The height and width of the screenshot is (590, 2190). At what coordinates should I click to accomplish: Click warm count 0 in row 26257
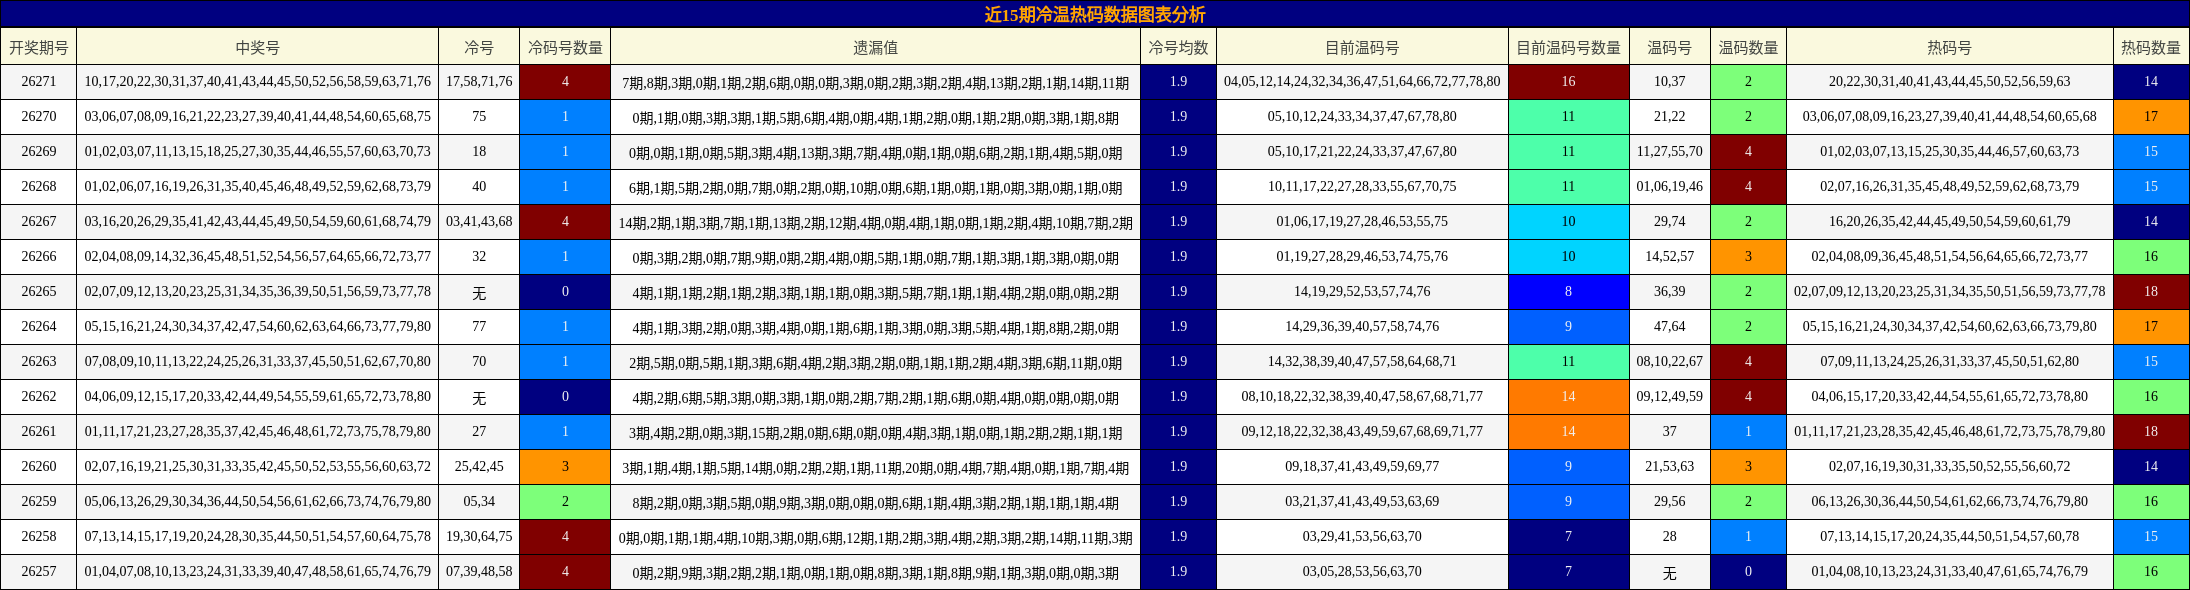(1748, 572)
